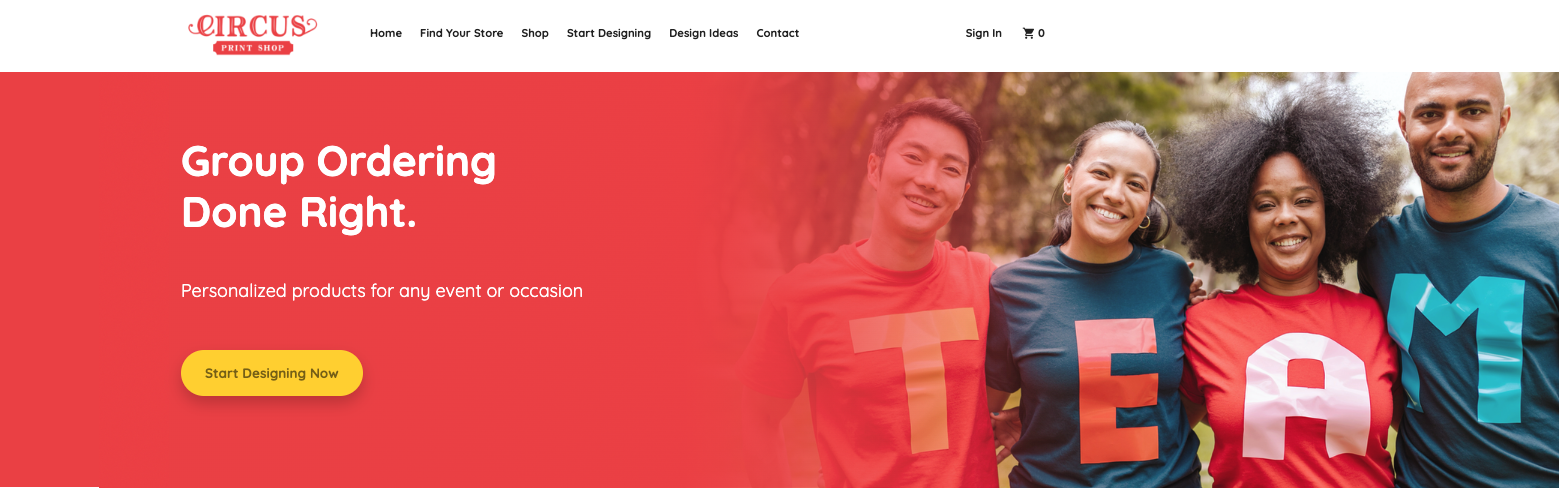Click the yellow Start Designing Now button
This screenshot has width=1559, height=494.
point(272,373)
